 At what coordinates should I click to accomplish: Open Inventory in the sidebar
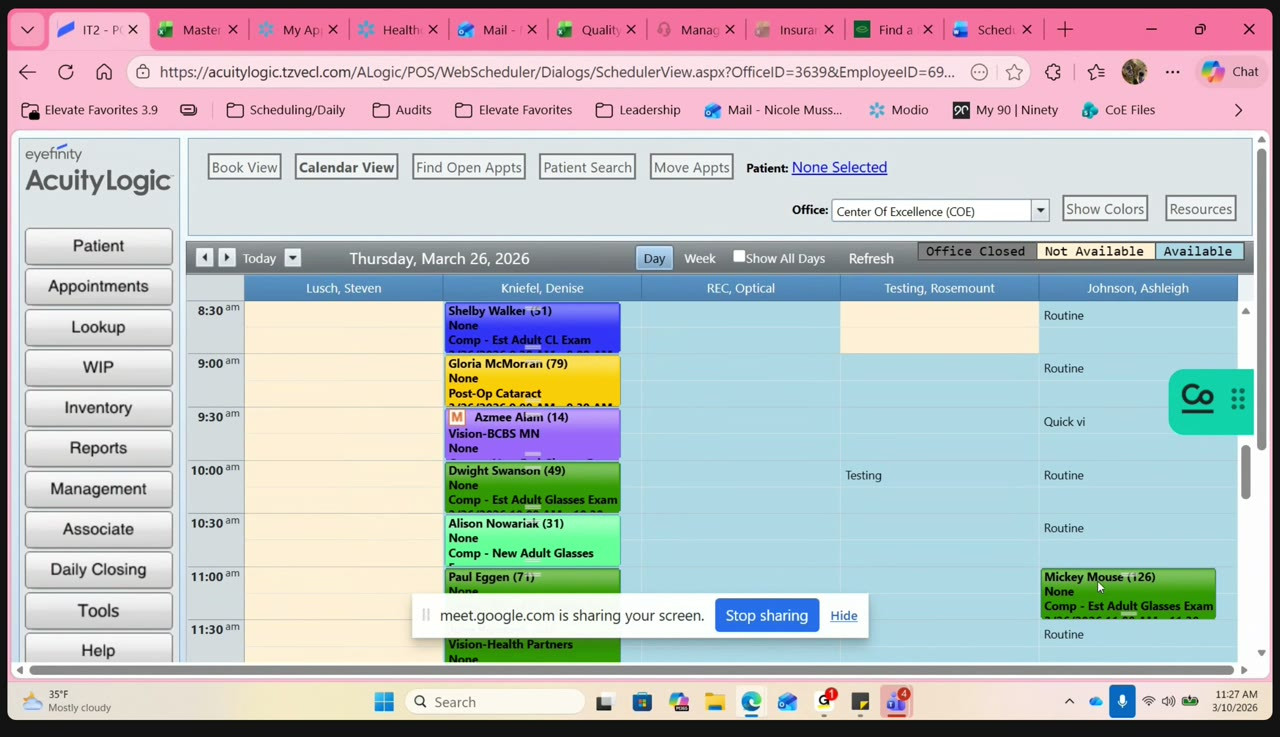coord(98,408)
